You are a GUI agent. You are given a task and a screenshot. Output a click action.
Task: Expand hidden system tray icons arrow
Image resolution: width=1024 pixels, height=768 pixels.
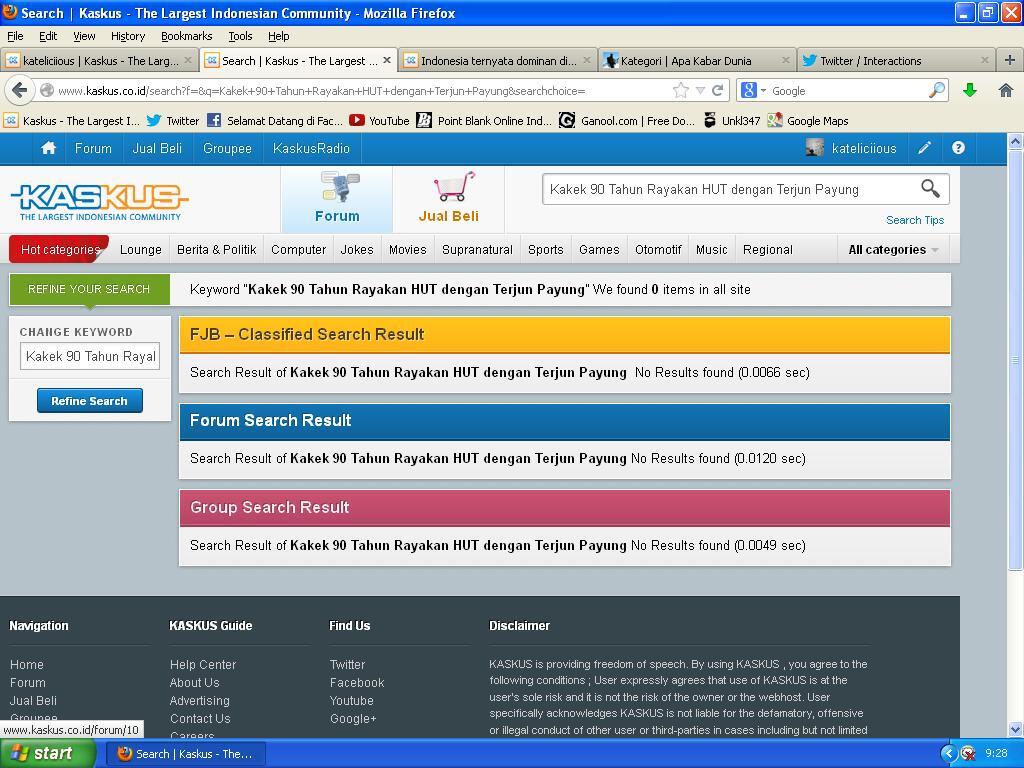click(x=948, y=754)
